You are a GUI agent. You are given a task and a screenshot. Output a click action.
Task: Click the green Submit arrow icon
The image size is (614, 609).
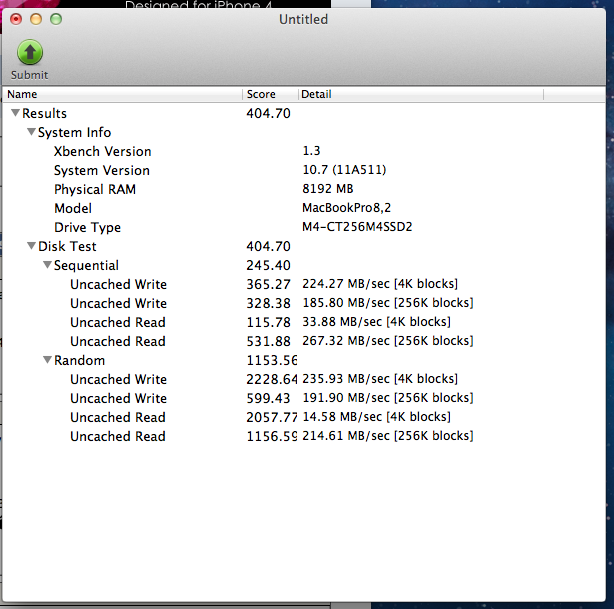coord(30,52)
